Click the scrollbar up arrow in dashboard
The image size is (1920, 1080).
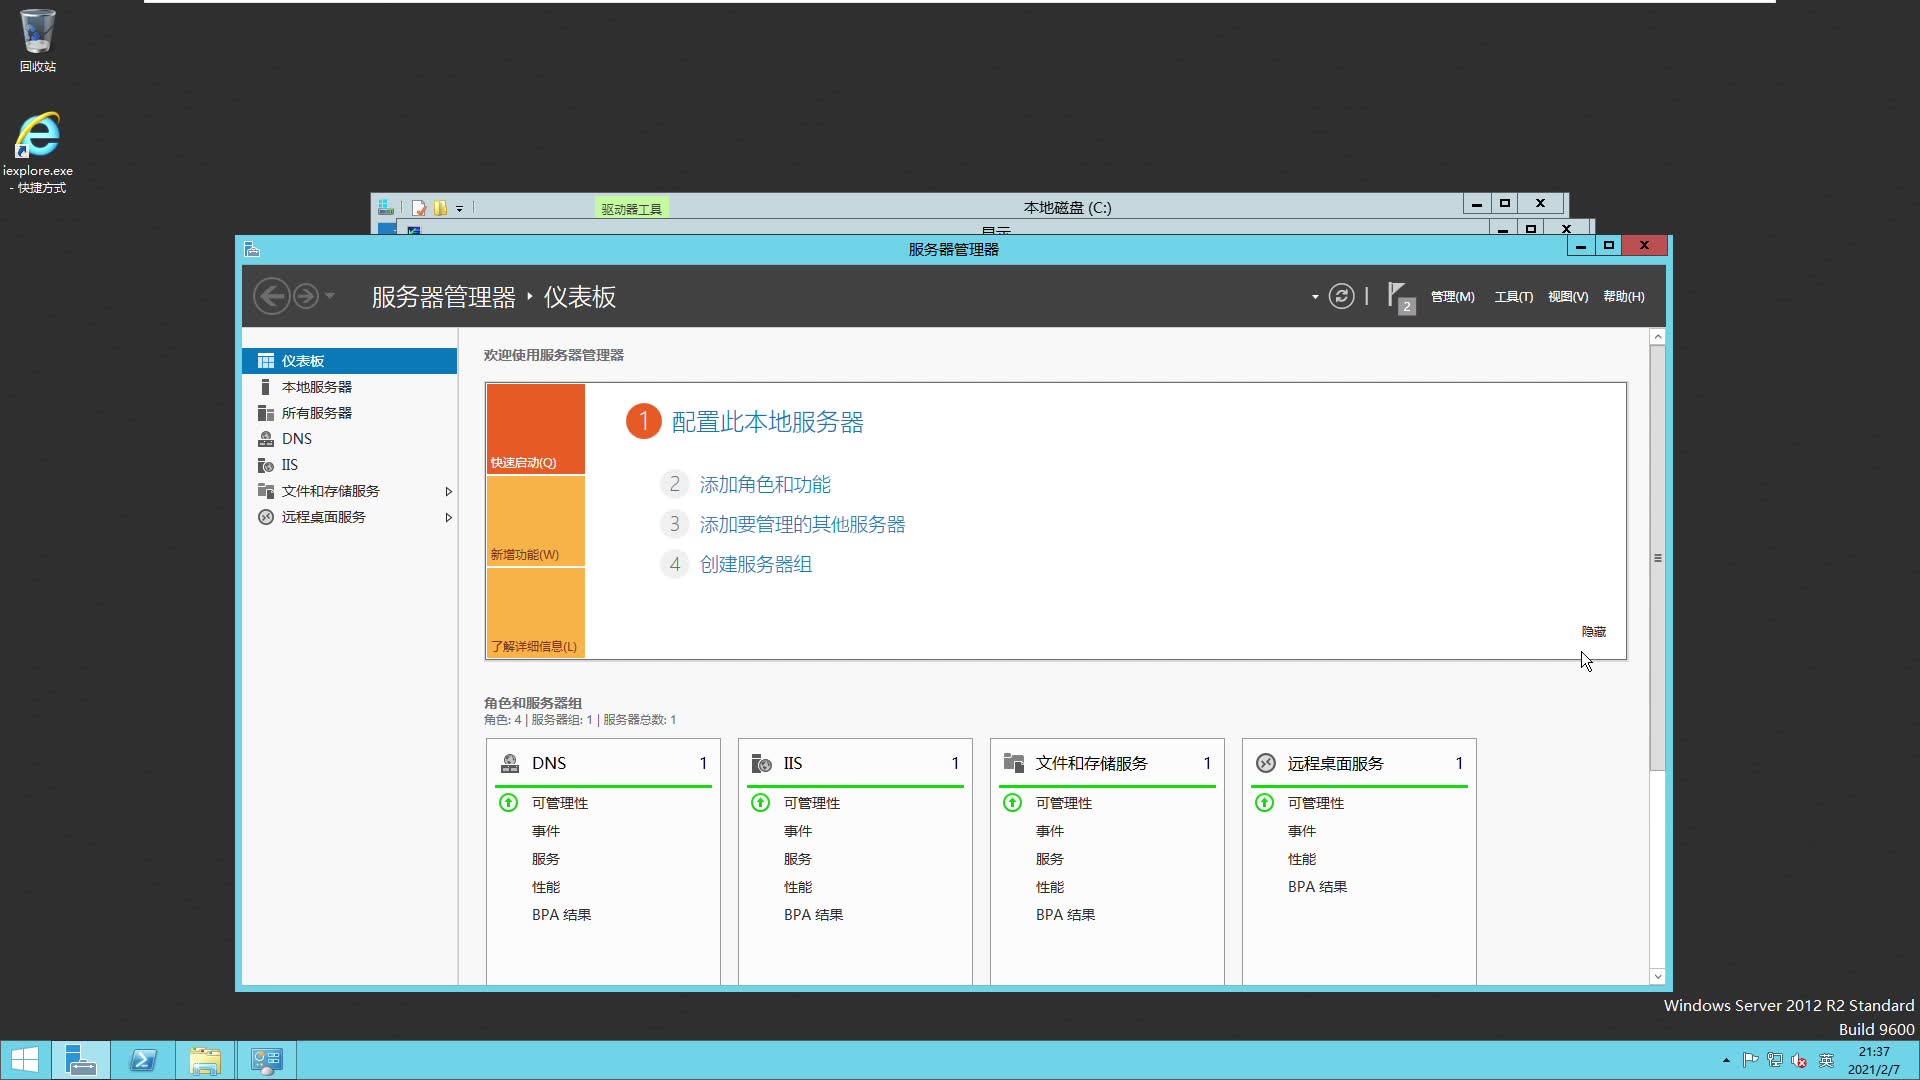pyautogui.click(x=1657, y=337)
